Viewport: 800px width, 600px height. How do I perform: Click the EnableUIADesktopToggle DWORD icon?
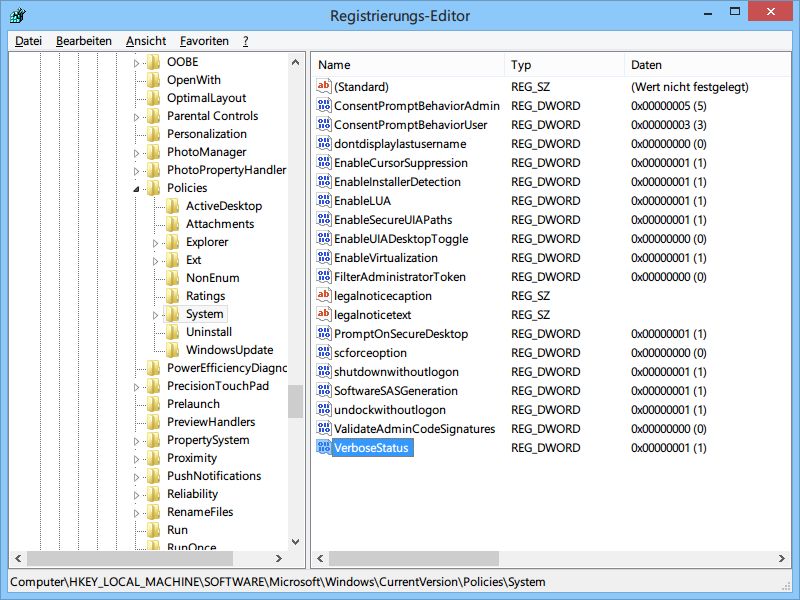pos(323,238)
